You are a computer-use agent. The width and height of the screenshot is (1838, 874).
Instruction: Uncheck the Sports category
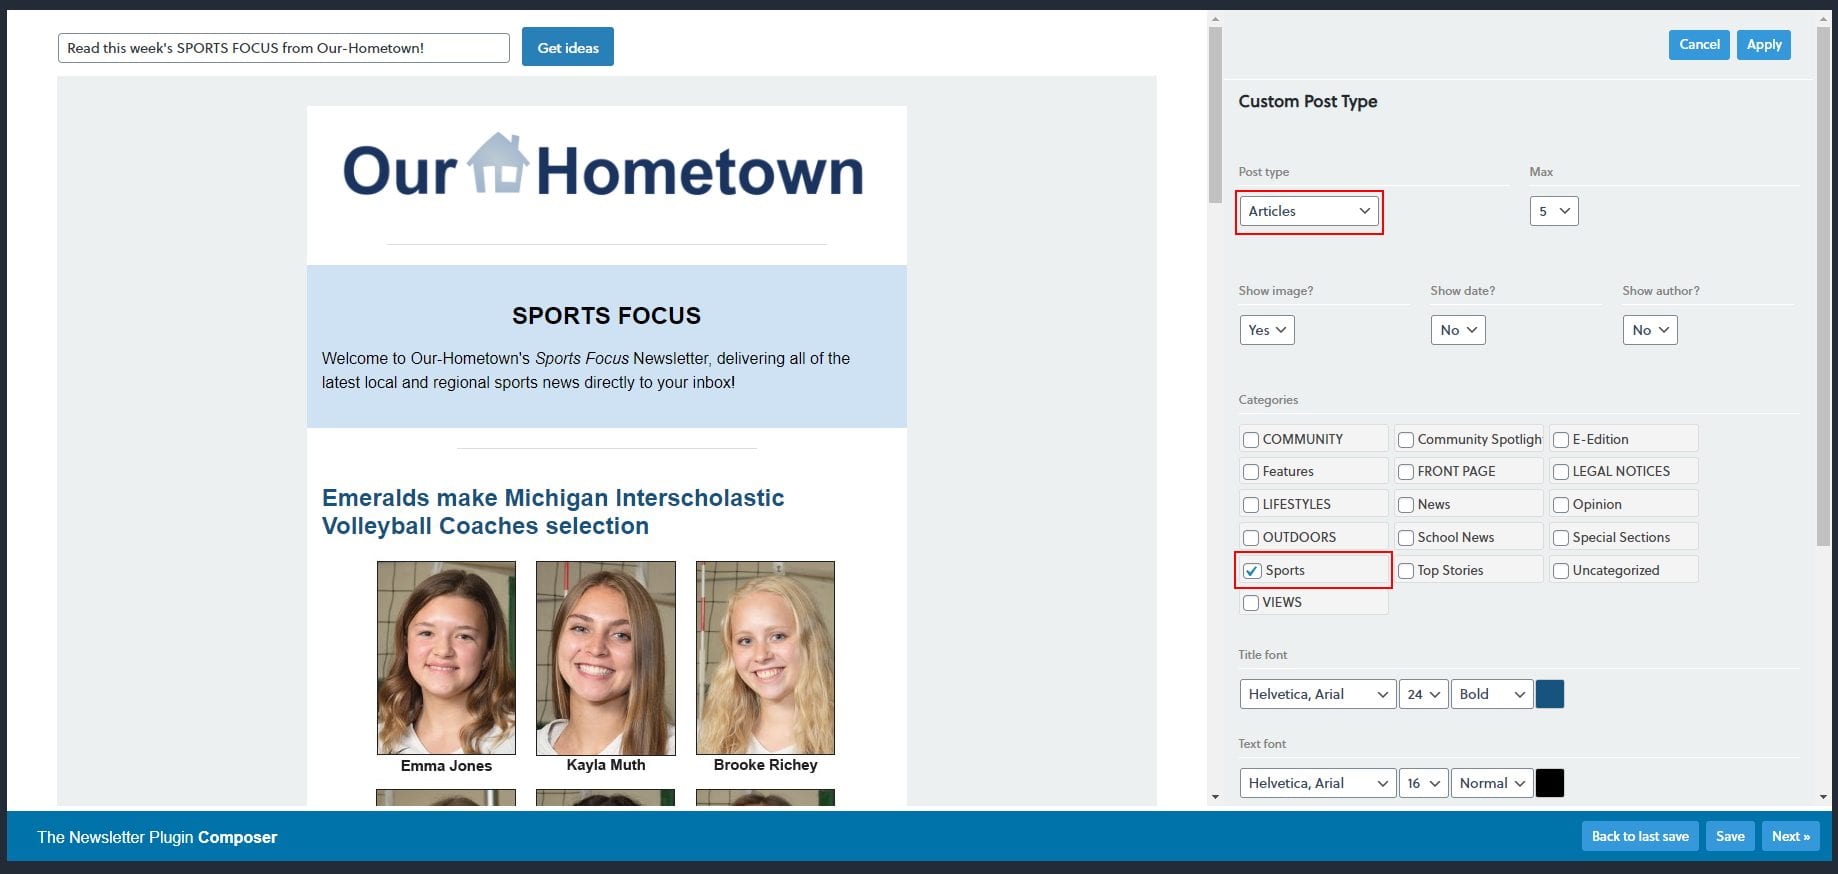coord(1252,570)
